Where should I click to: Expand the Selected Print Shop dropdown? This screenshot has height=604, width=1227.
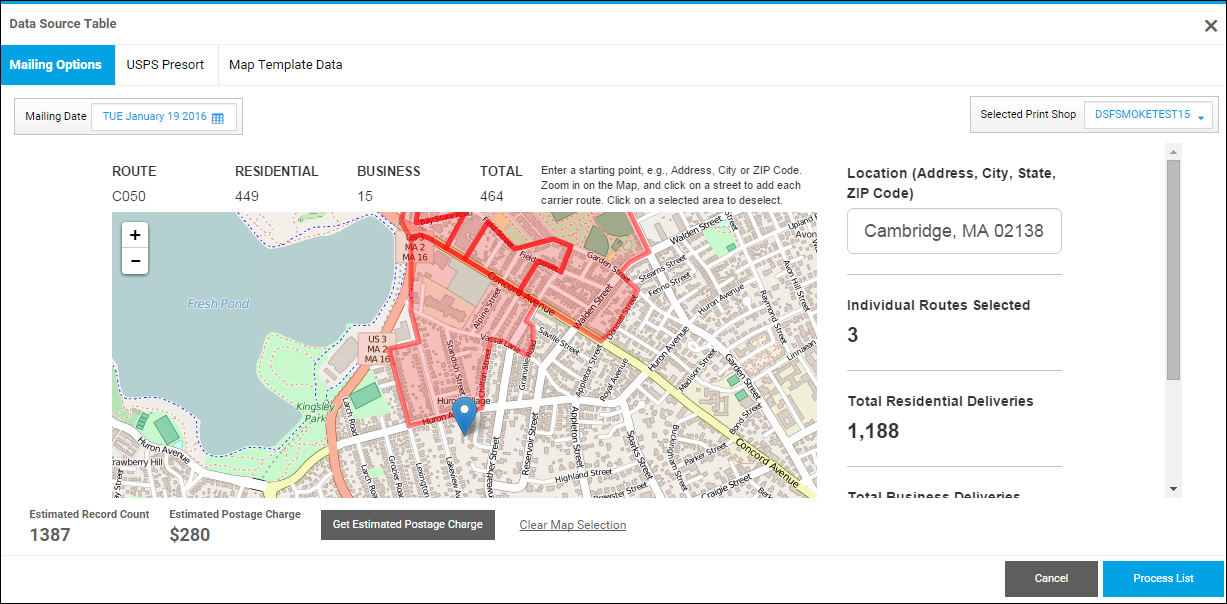coord(1201,116)
